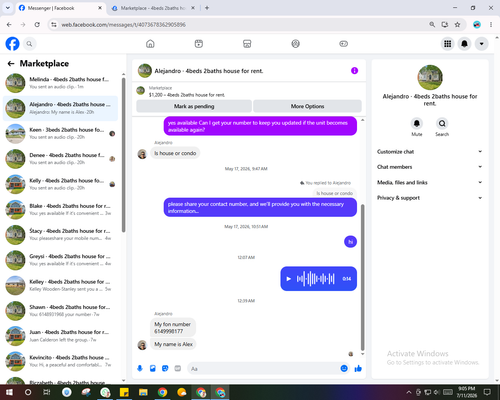
Task: Search in conversation icon
Action: tap(442, 124)
